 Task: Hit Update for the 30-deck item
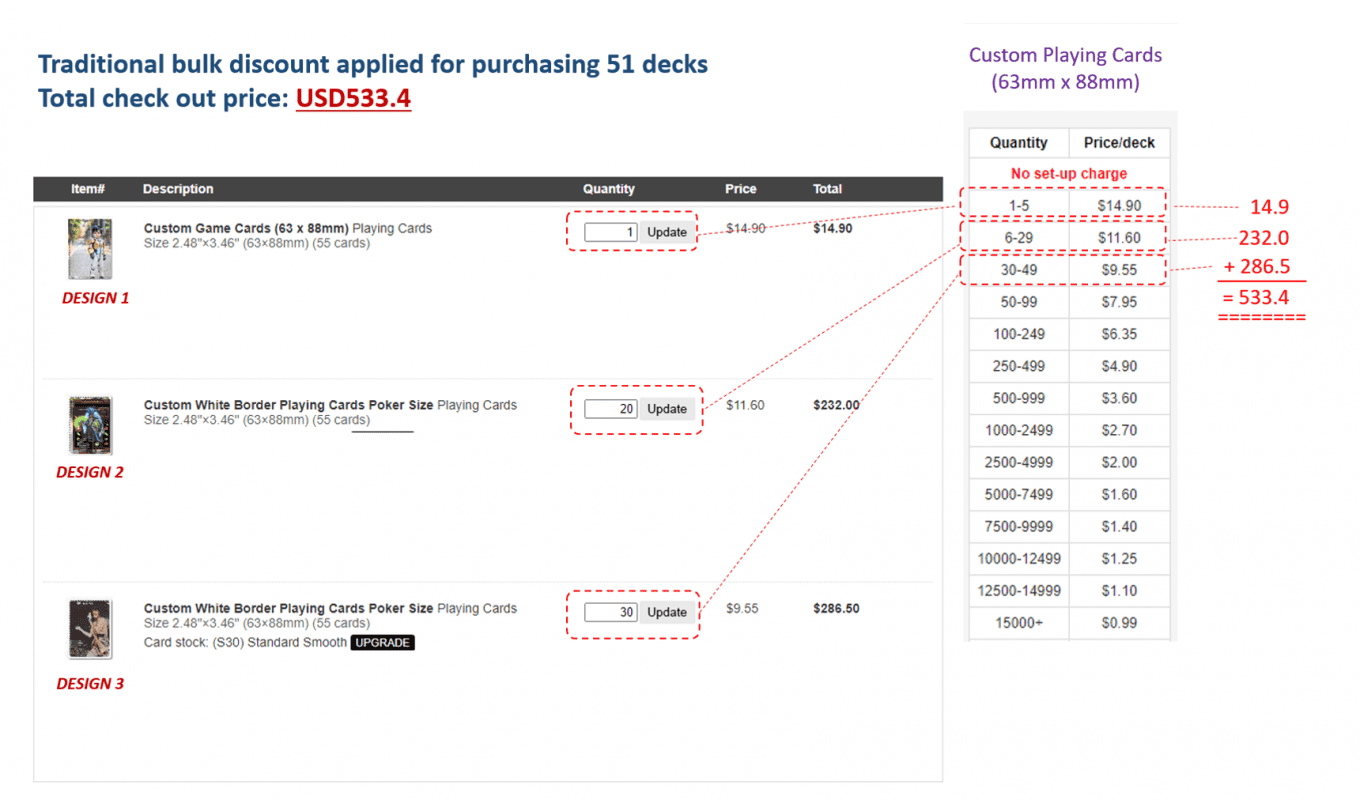coord(667,612)
